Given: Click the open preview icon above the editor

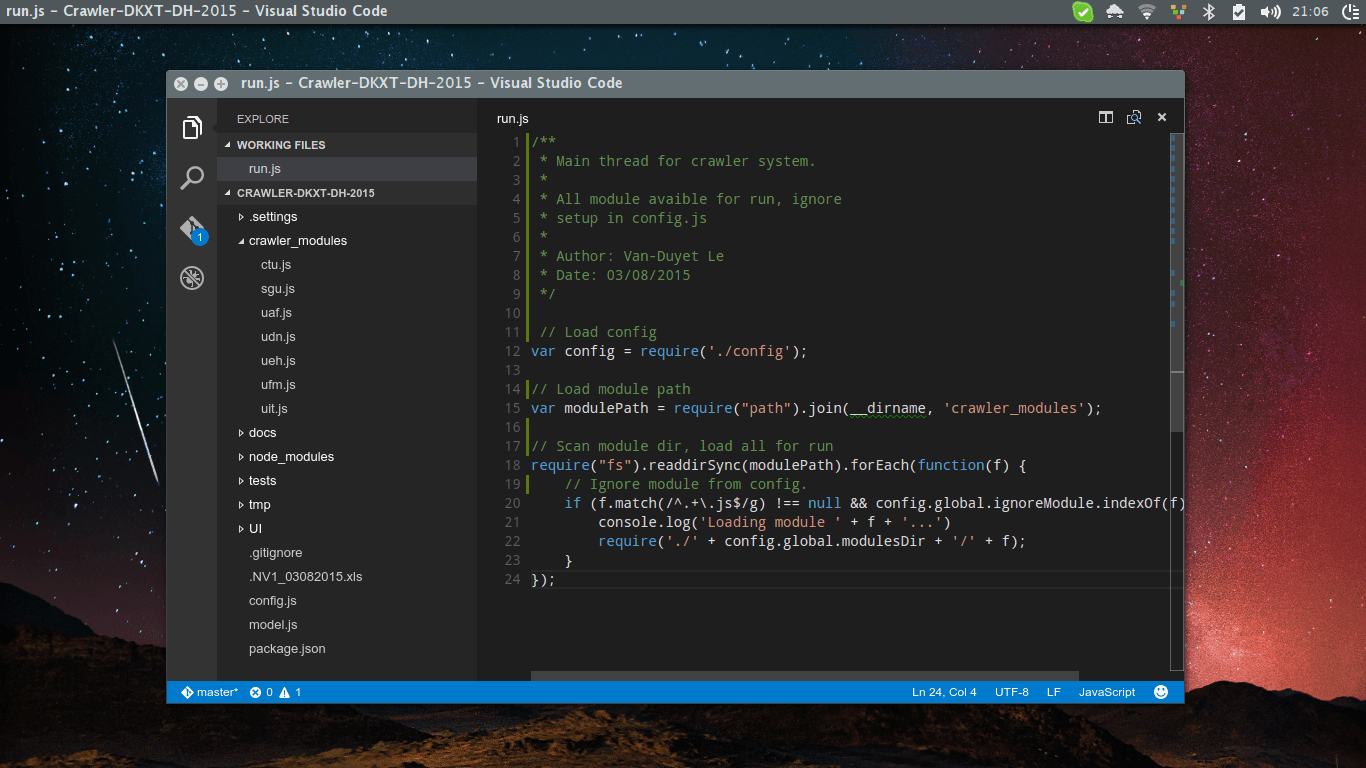Looking at the screenshot, I should pyautogui.click(x=1134, y=117).
